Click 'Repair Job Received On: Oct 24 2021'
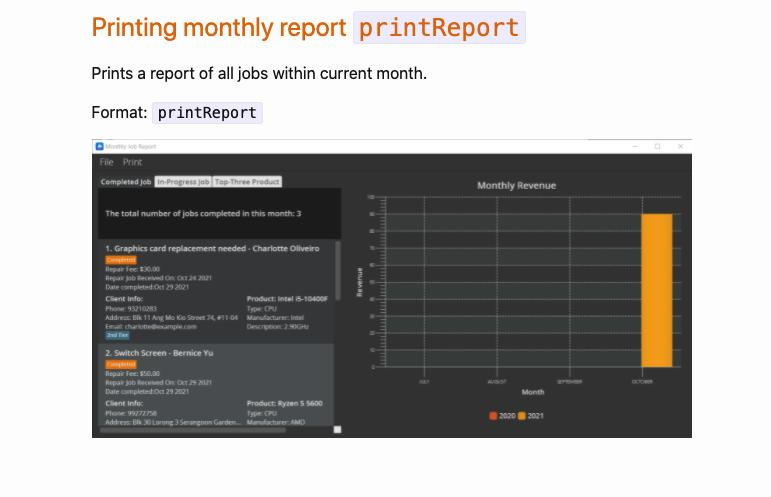Image resolution: width=771 pixels, height=497 pixels. 158,278
